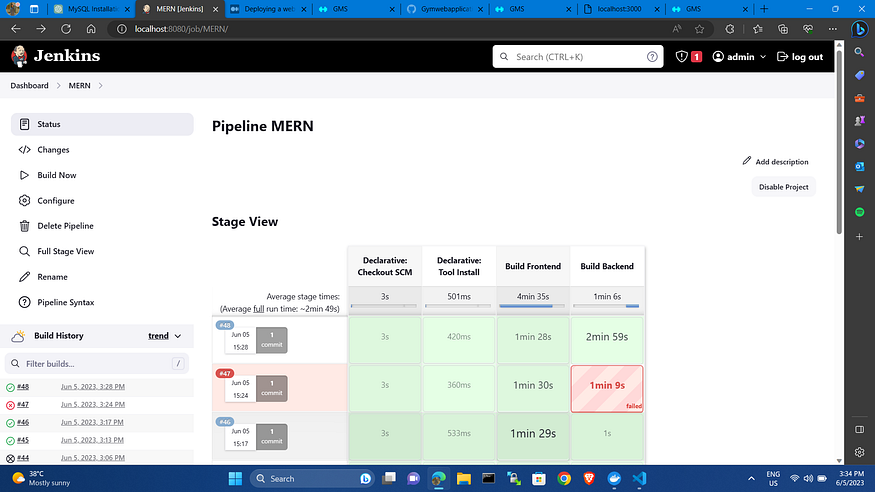Click the Windows taskbar Search box
This screenshot has width=875, height=492.
312,478
